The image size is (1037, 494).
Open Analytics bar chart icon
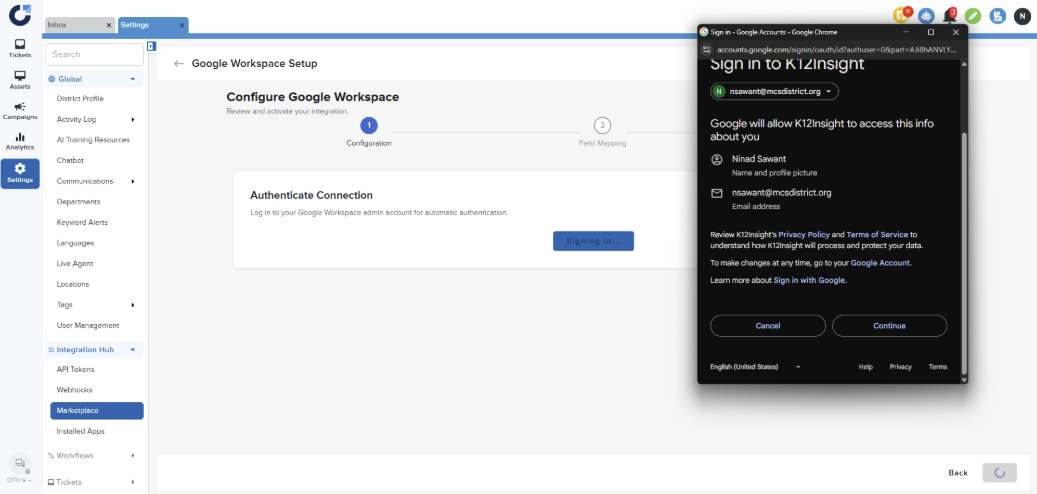click(x=20, y=141)
